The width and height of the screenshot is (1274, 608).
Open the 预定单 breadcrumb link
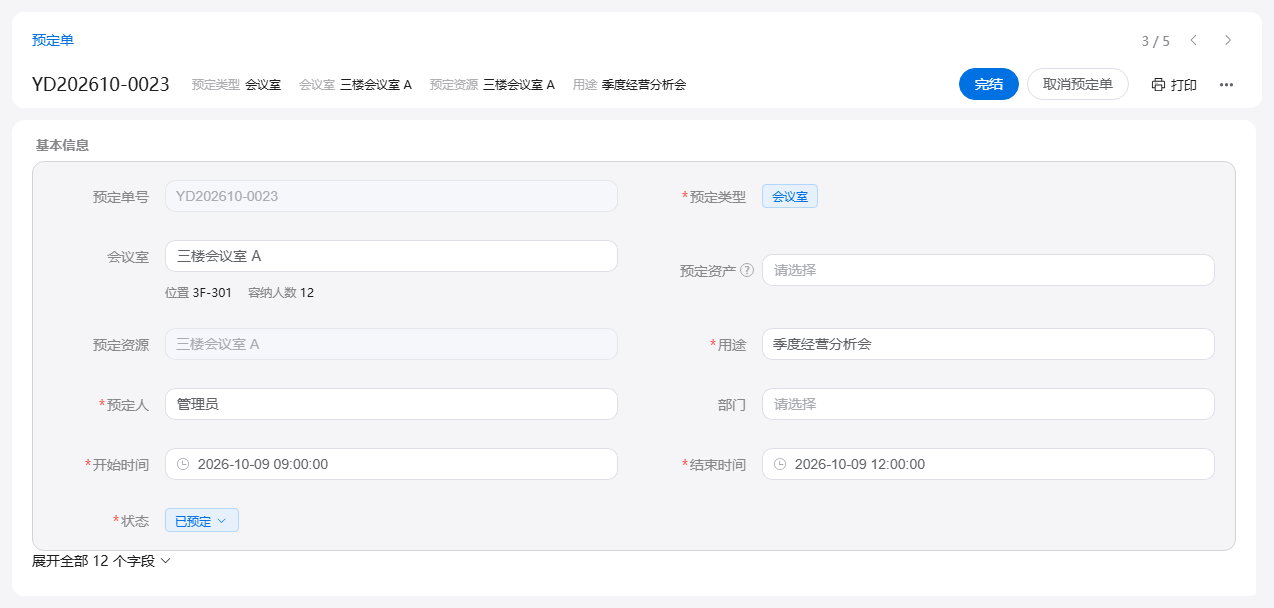[x=53, y=40]
